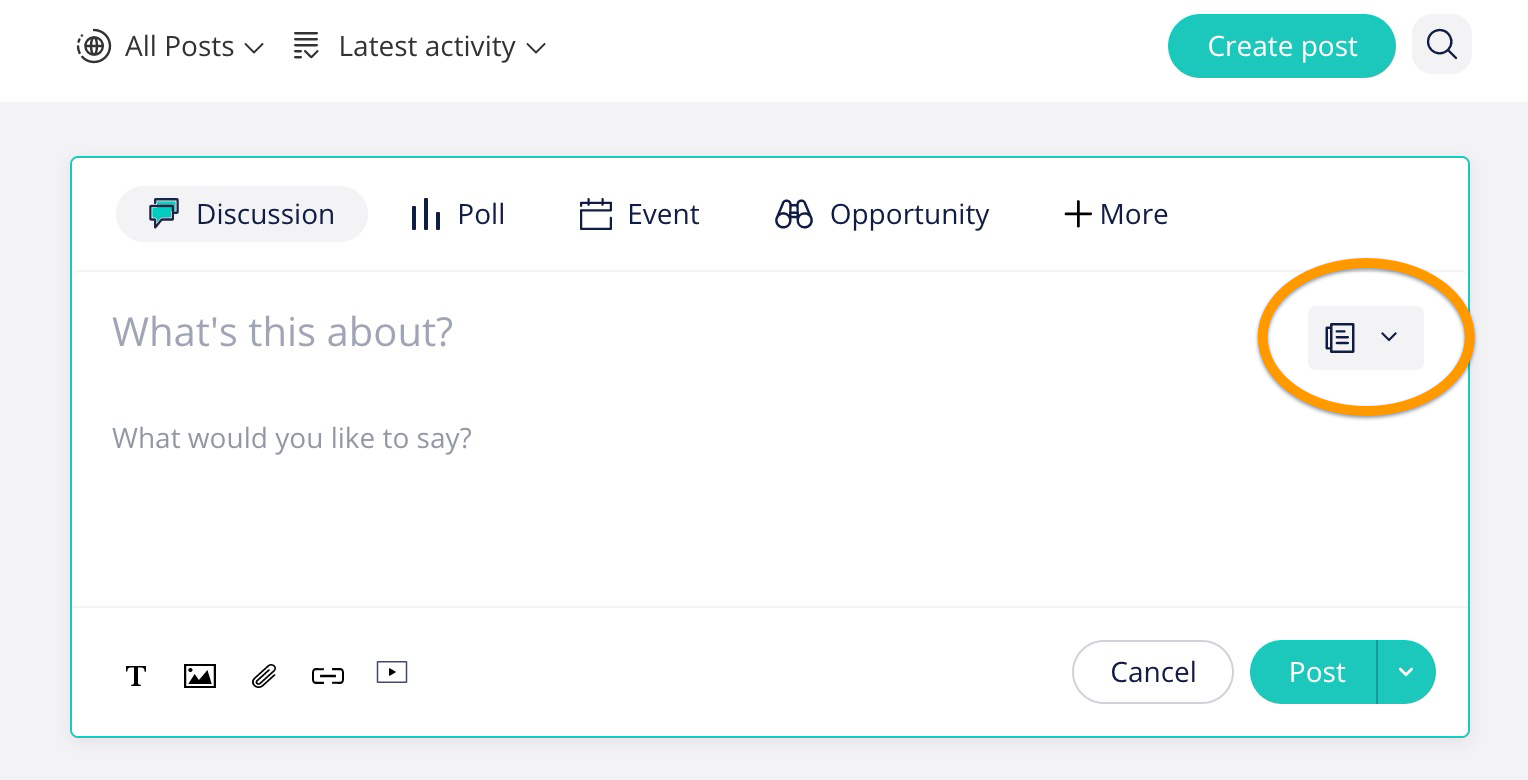Select the Discussion post type tab
1528x780 pixels.
point(242,214)
